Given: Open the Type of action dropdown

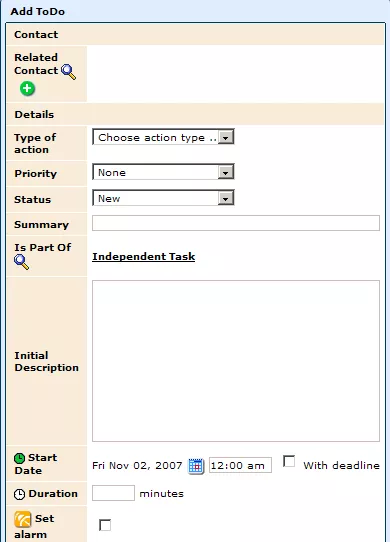Looking at the screenshot, I should coord(163,137).
